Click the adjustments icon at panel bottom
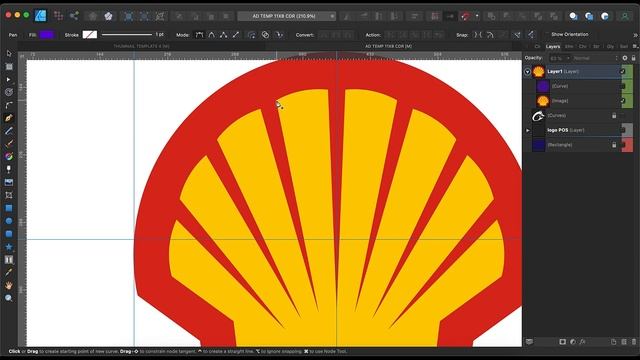This screenshot has width=640, height=360. tap(573, 342)
